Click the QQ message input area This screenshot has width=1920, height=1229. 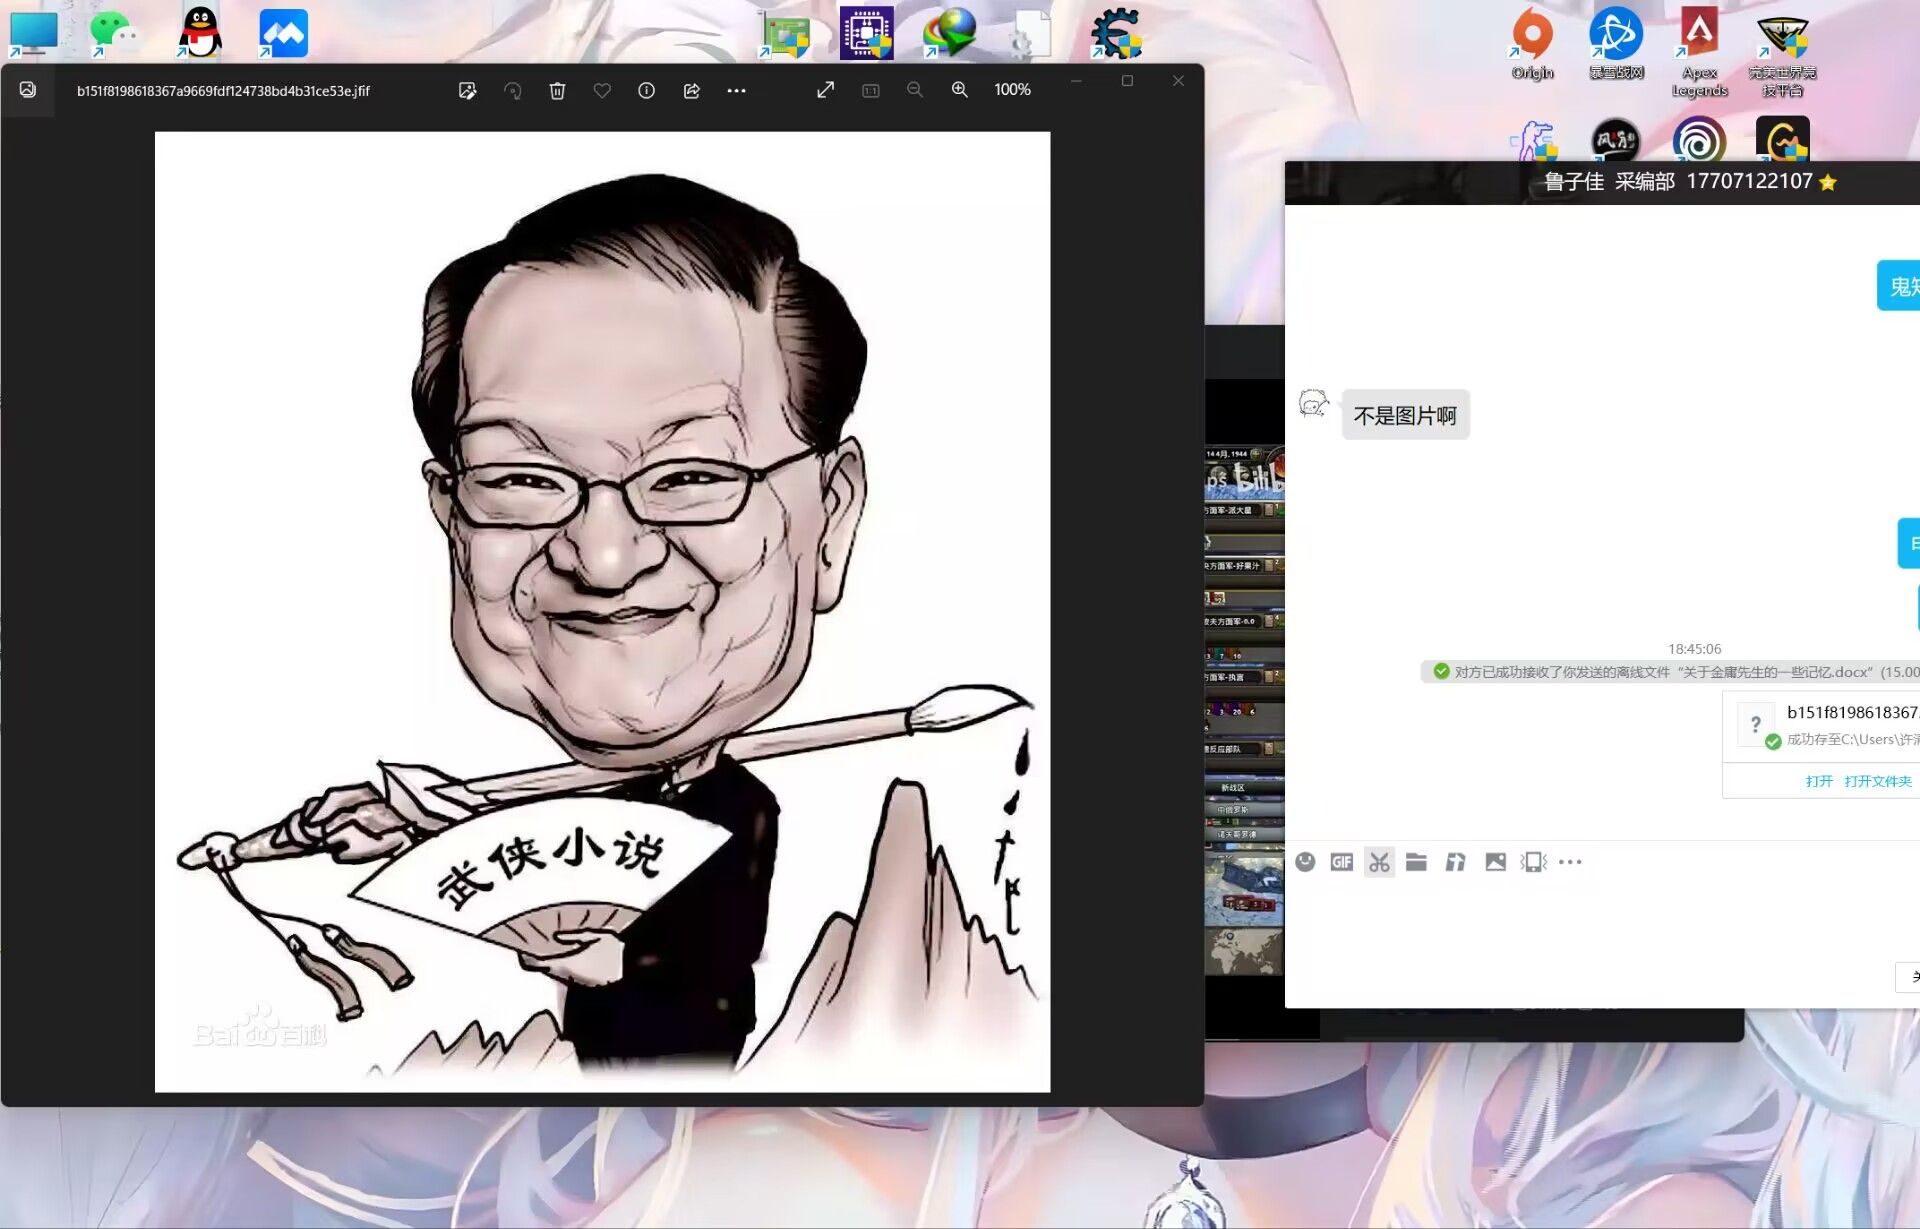click(1602, 920)
